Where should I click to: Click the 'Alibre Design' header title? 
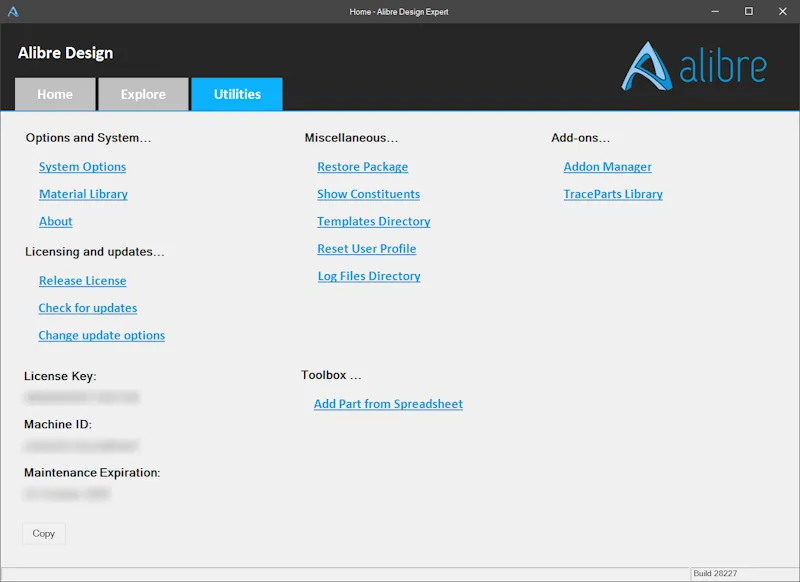65,53
